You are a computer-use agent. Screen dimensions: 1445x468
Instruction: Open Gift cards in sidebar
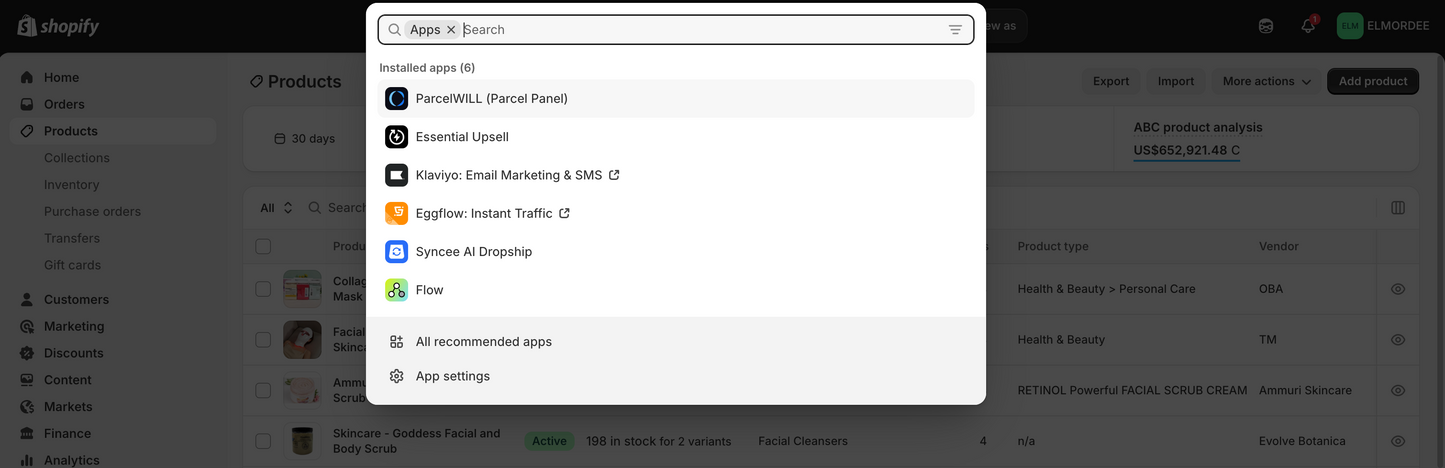[72, 265]
